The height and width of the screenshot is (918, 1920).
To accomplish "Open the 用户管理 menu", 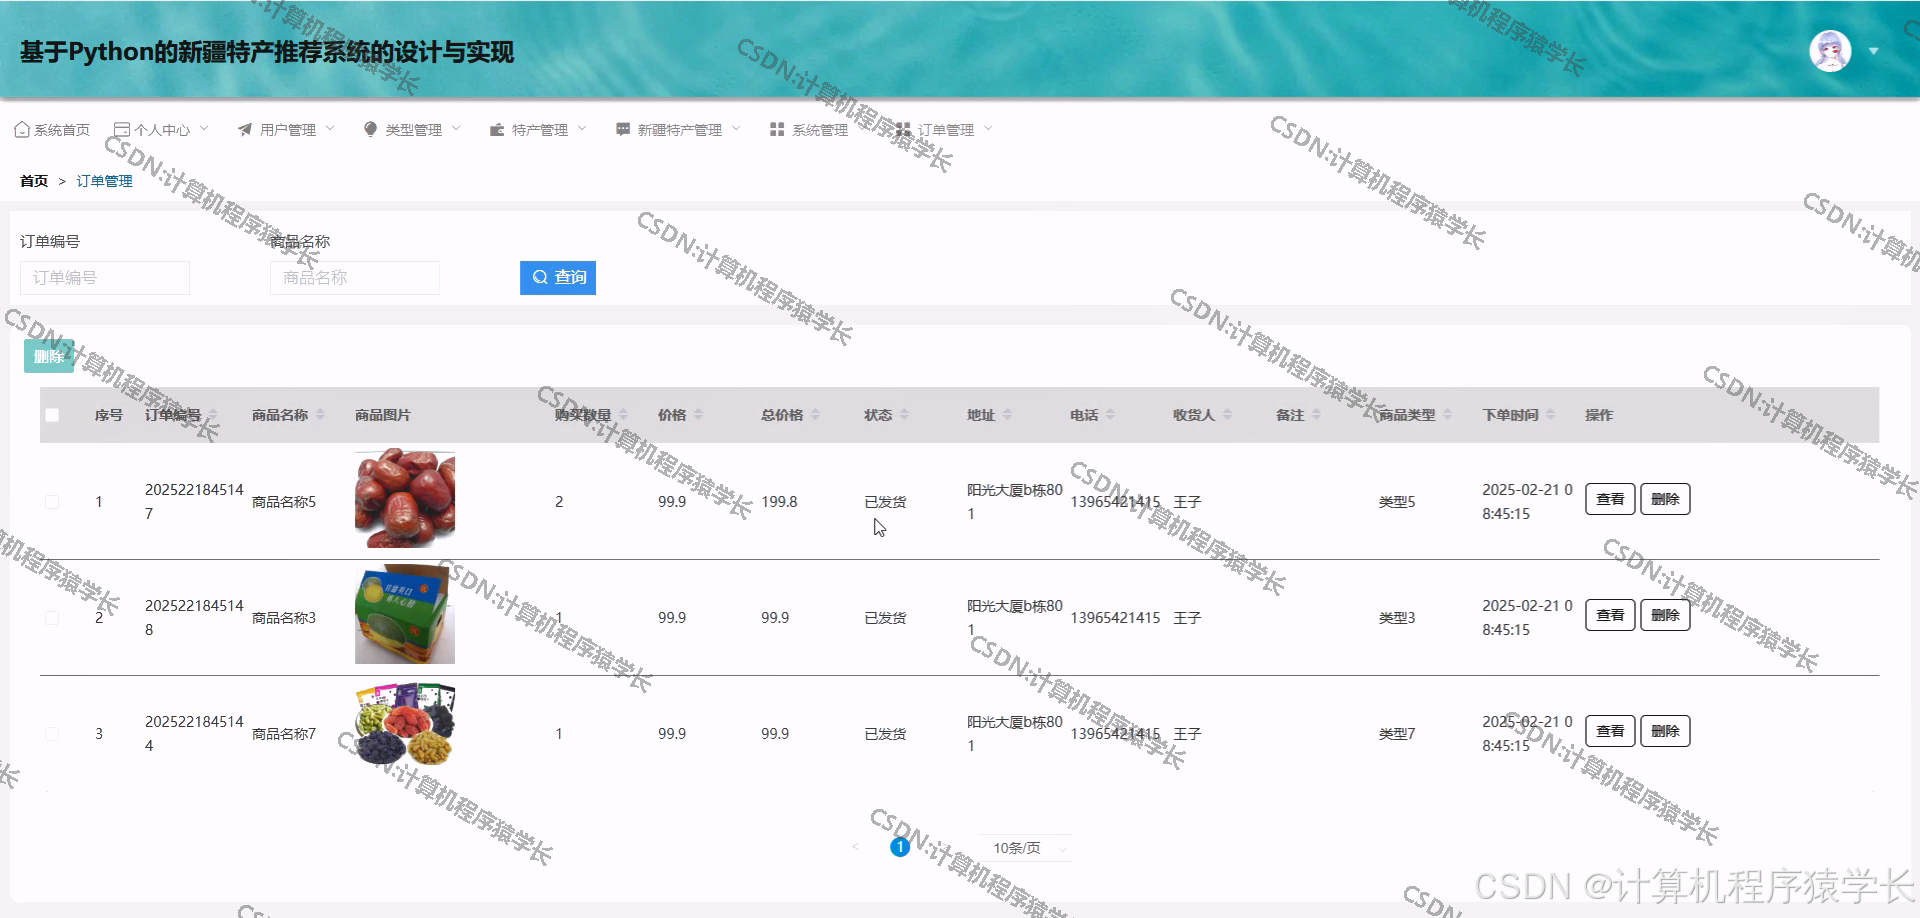I will pyautogui.click(x=287, y=130).
